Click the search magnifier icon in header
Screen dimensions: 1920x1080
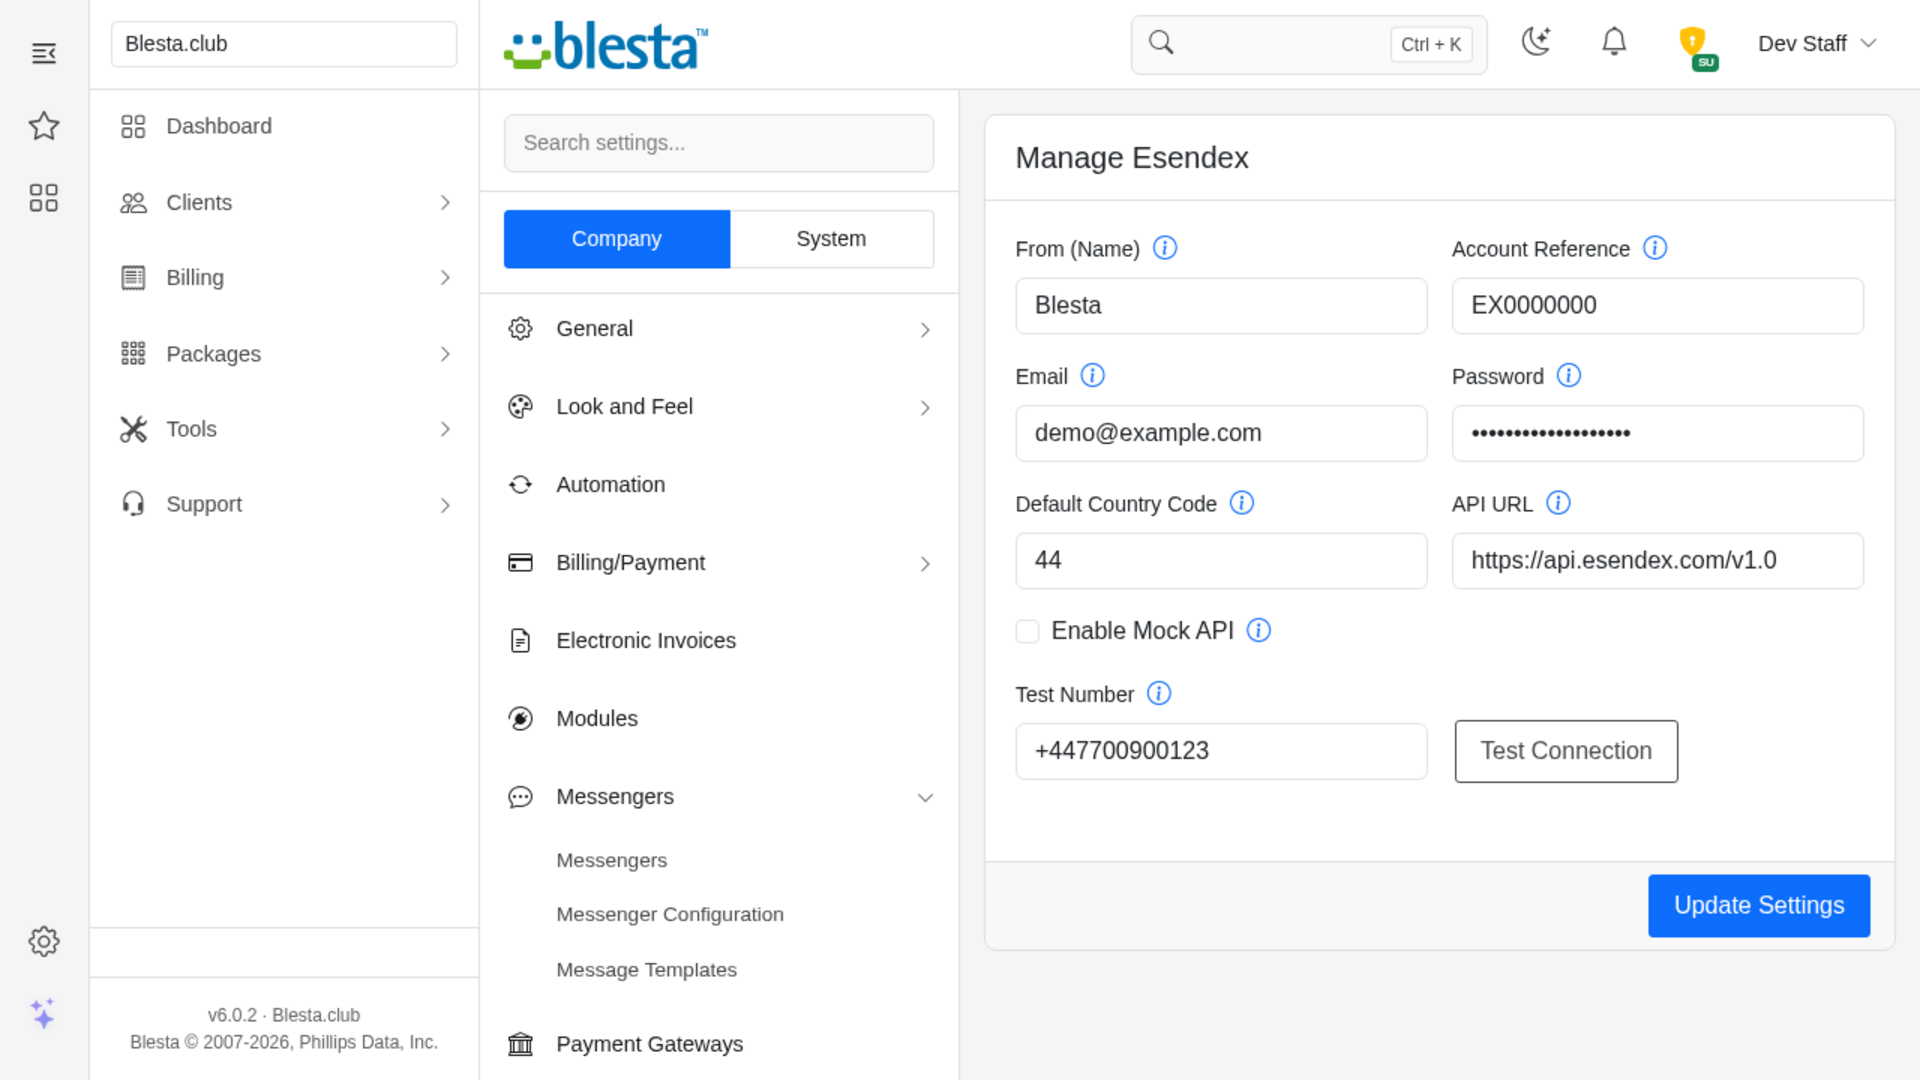[1161, 42]
